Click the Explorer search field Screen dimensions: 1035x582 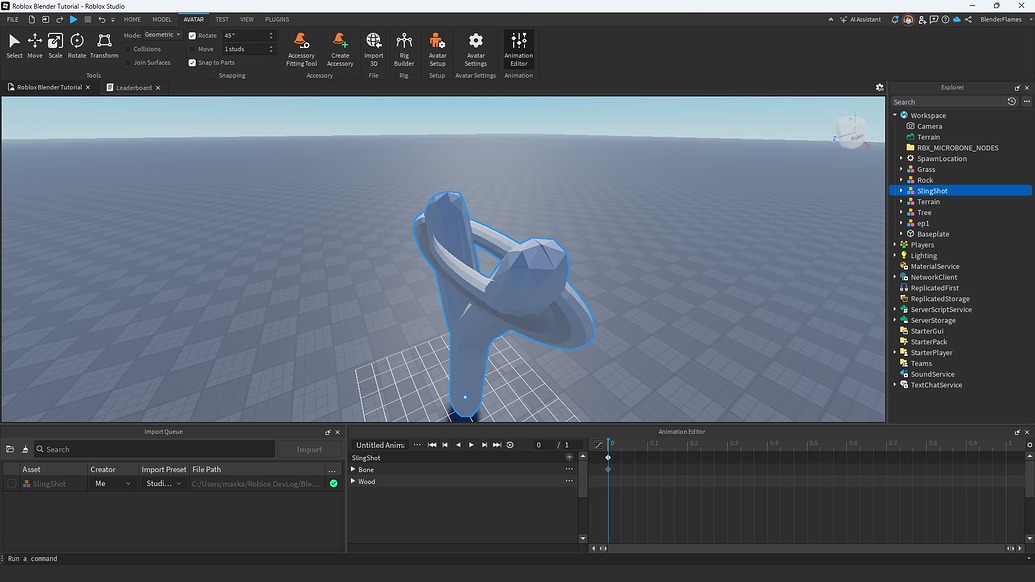(x=947, y=102)
